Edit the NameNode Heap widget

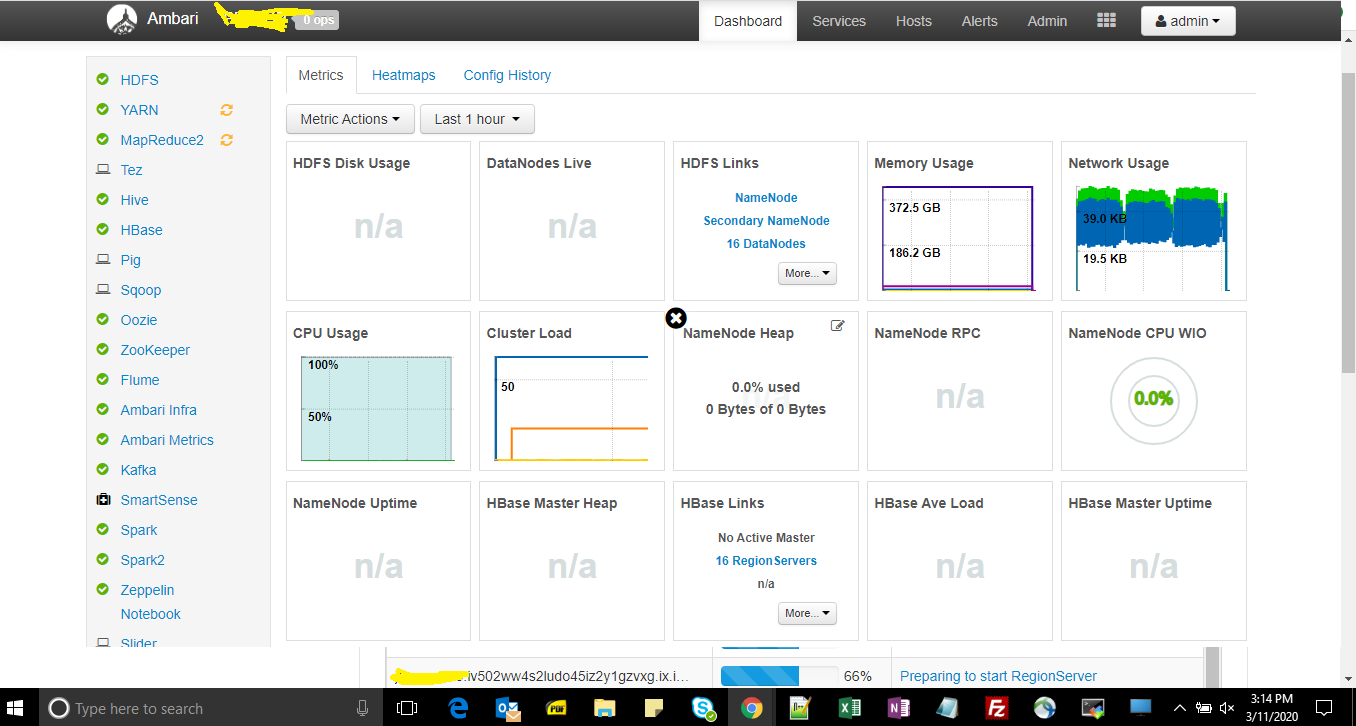(838, 325)
